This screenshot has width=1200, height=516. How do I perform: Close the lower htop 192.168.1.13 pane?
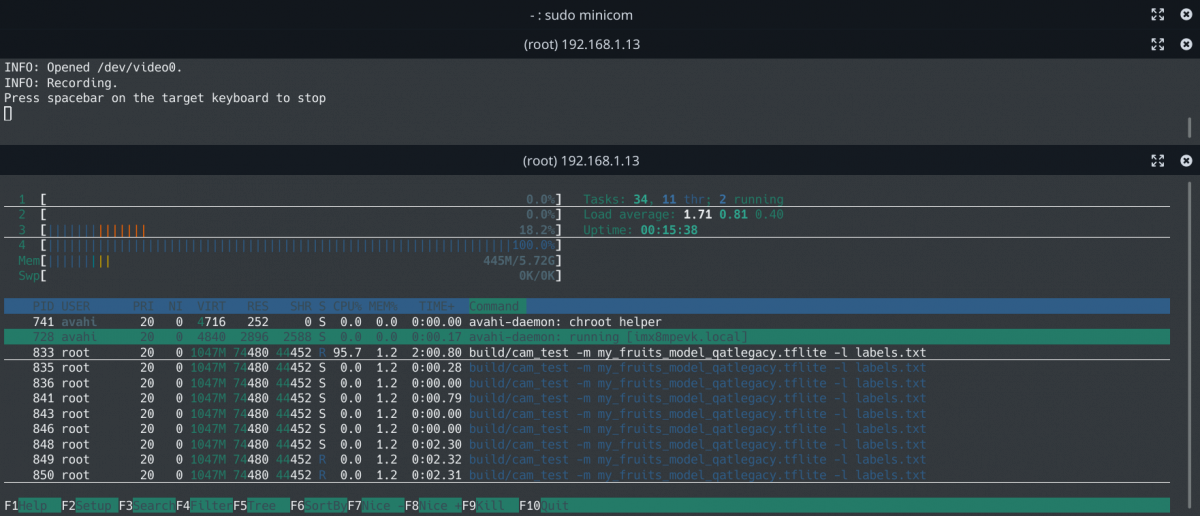point(1186,161)
